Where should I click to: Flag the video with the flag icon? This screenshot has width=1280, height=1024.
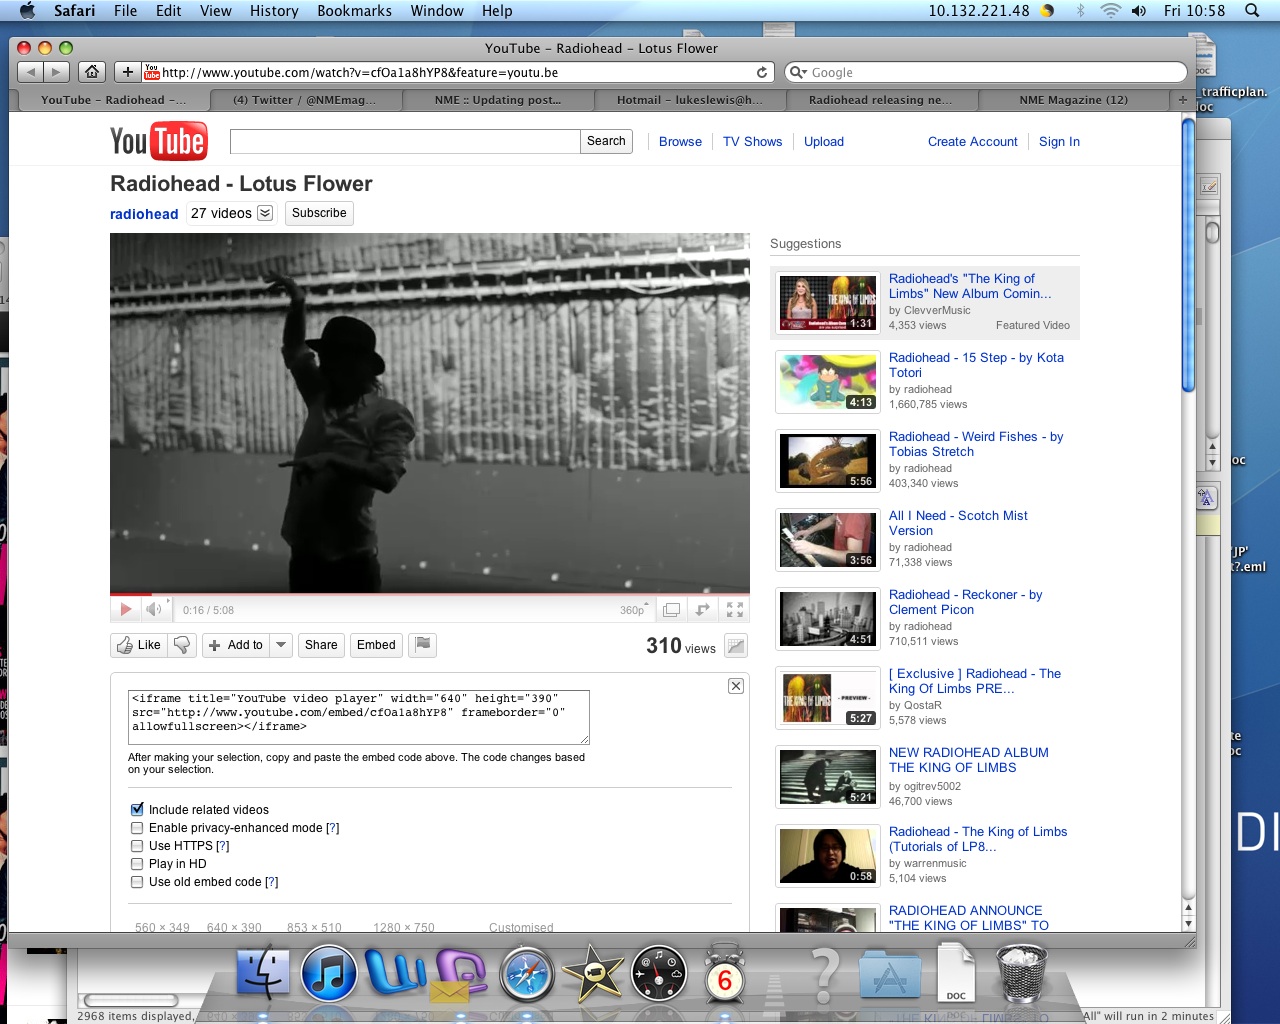(423, 645)
